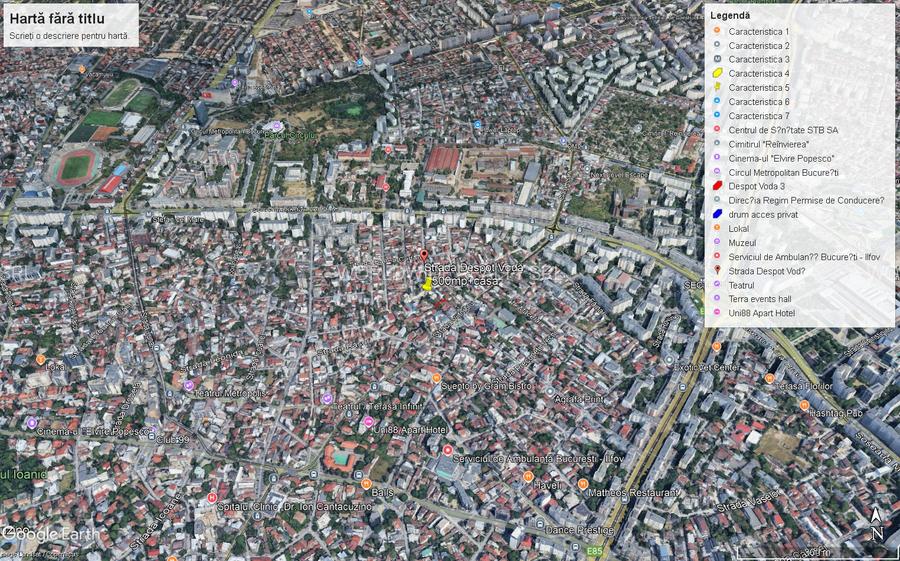
Task: Click the Terasa Florilor restaurant marker
Action: pyautogui.click(x=770, y=378)
